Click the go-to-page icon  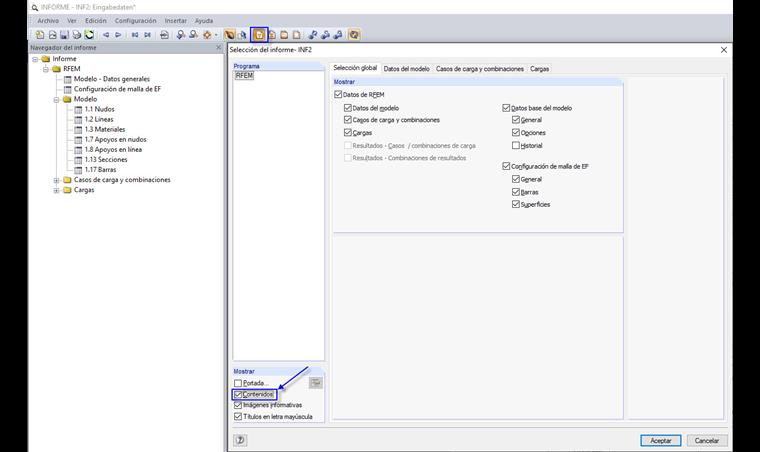[x=164, y=35]
